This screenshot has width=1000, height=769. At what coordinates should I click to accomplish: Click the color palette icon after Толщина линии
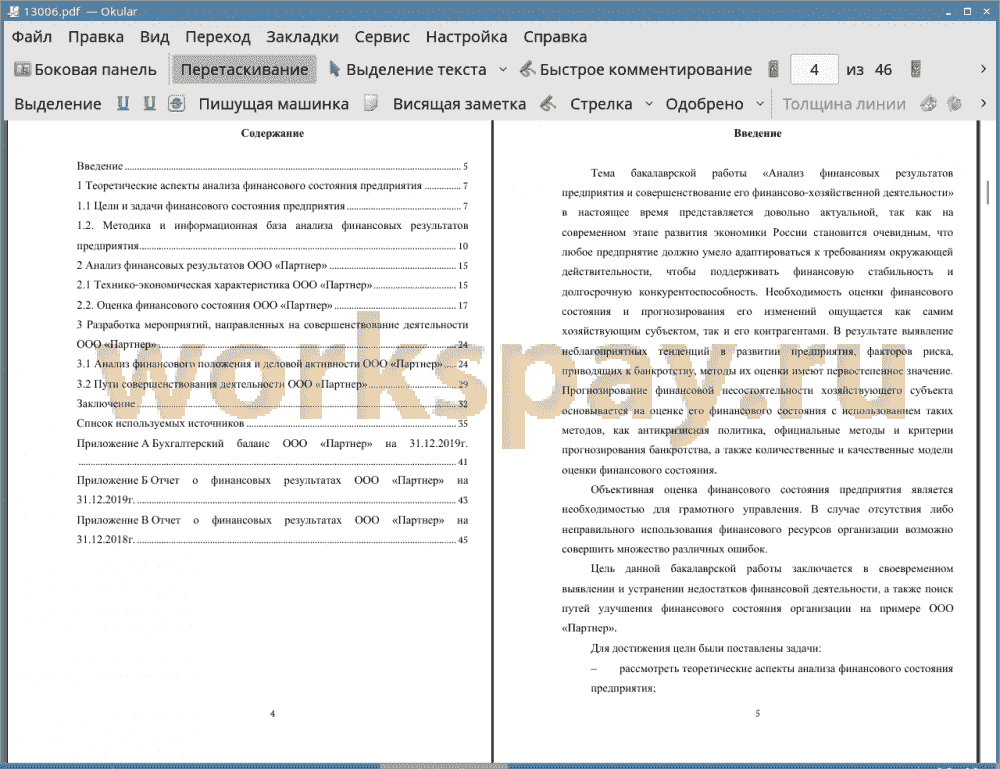tap(929, 103)
